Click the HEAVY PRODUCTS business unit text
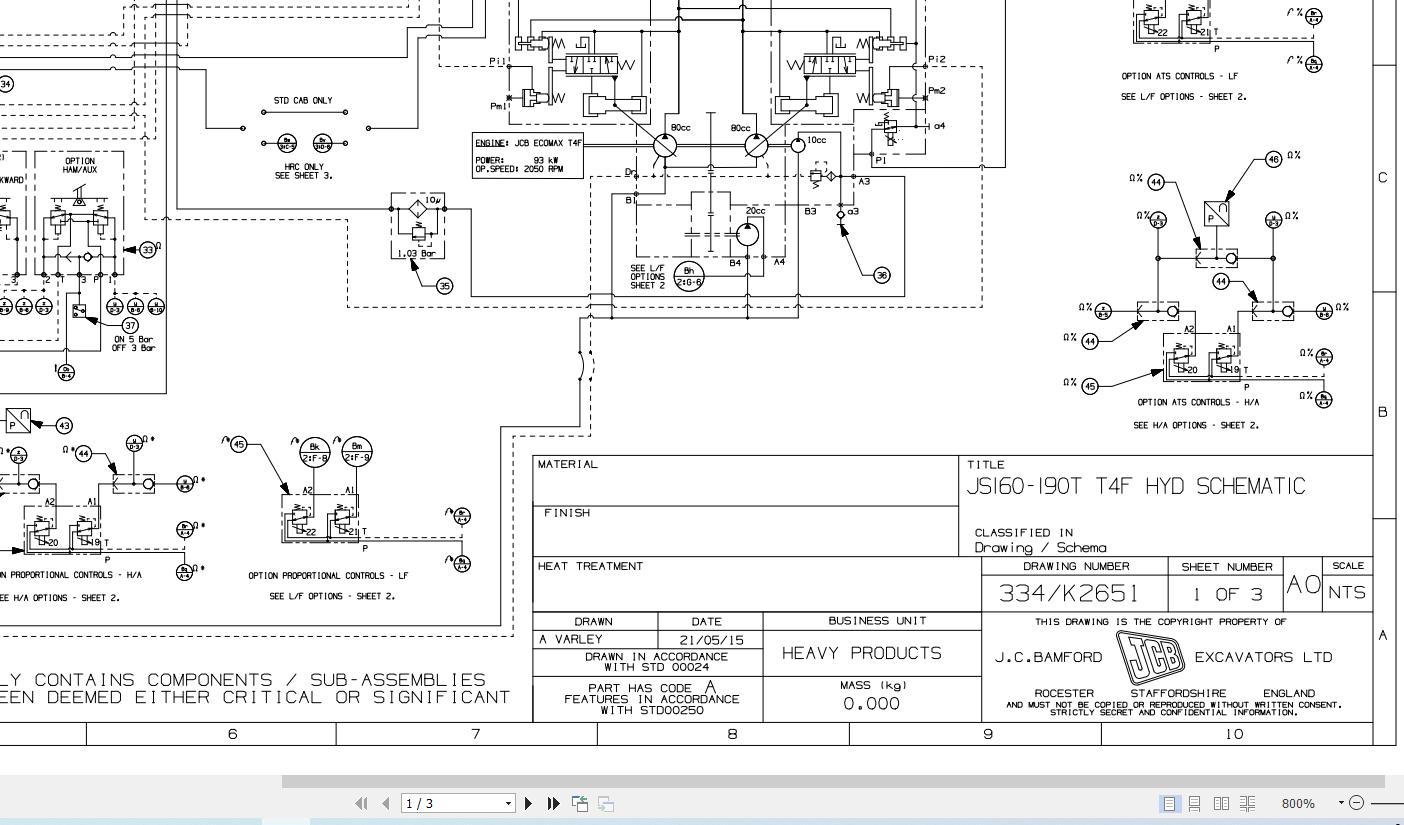The image size is (1404, 825). click(862, 653)
